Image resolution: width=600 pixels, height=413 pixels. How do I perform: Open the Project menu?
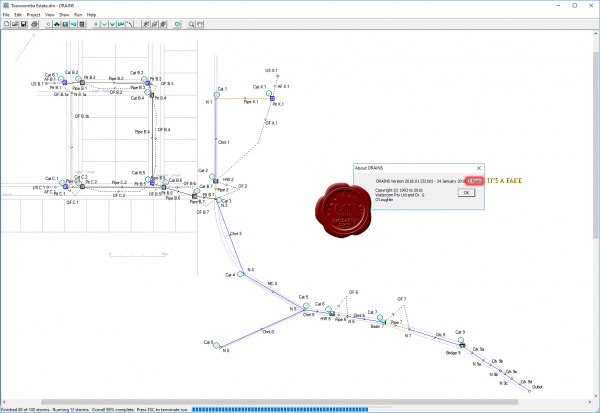(x=32, y=15)
